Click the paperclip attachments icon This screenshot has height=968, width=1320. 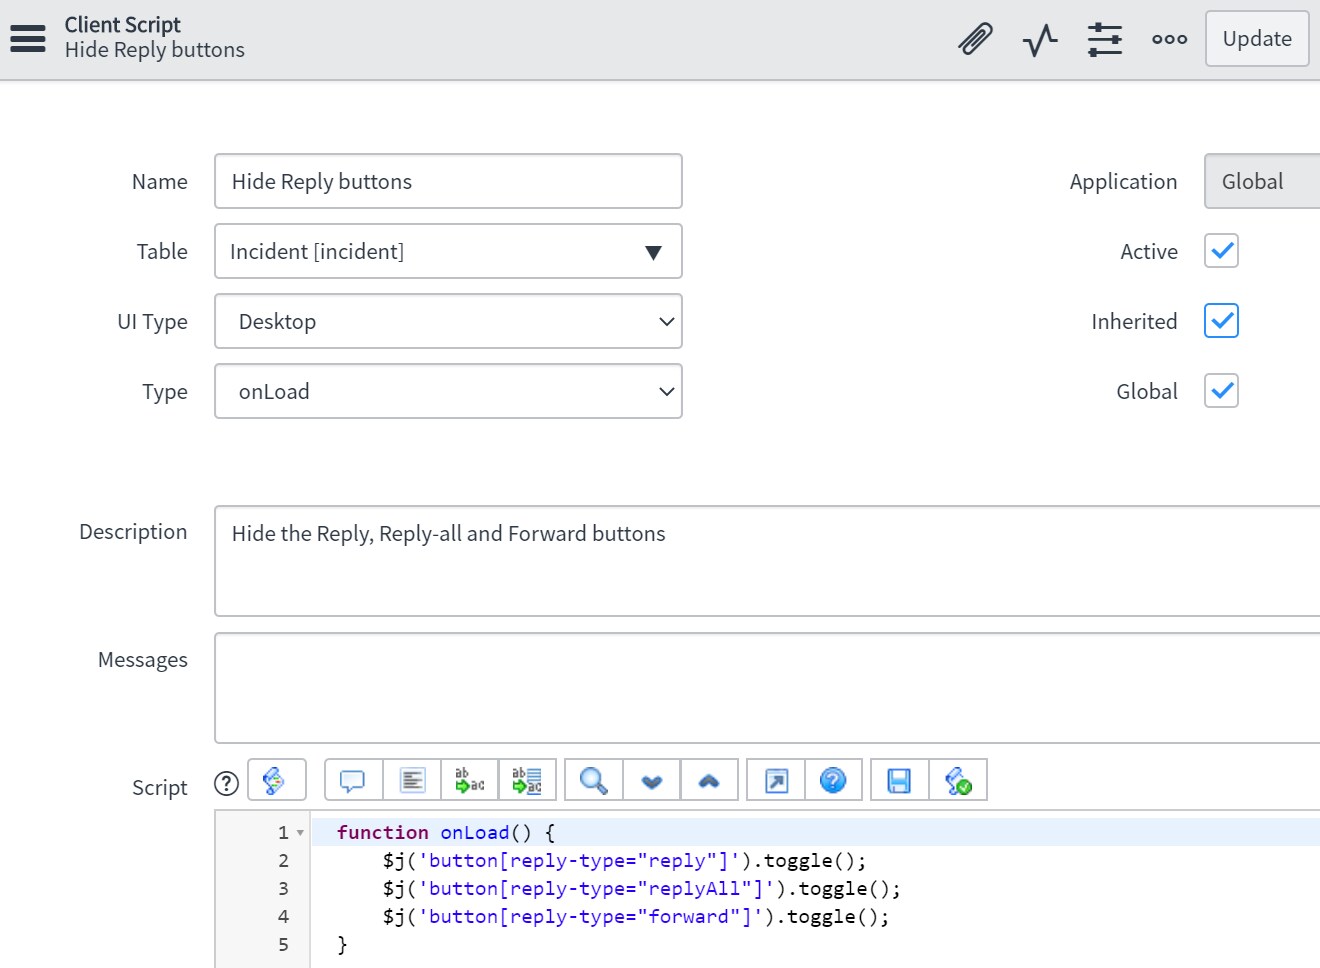pyautogui.click(x=975, y=39)
